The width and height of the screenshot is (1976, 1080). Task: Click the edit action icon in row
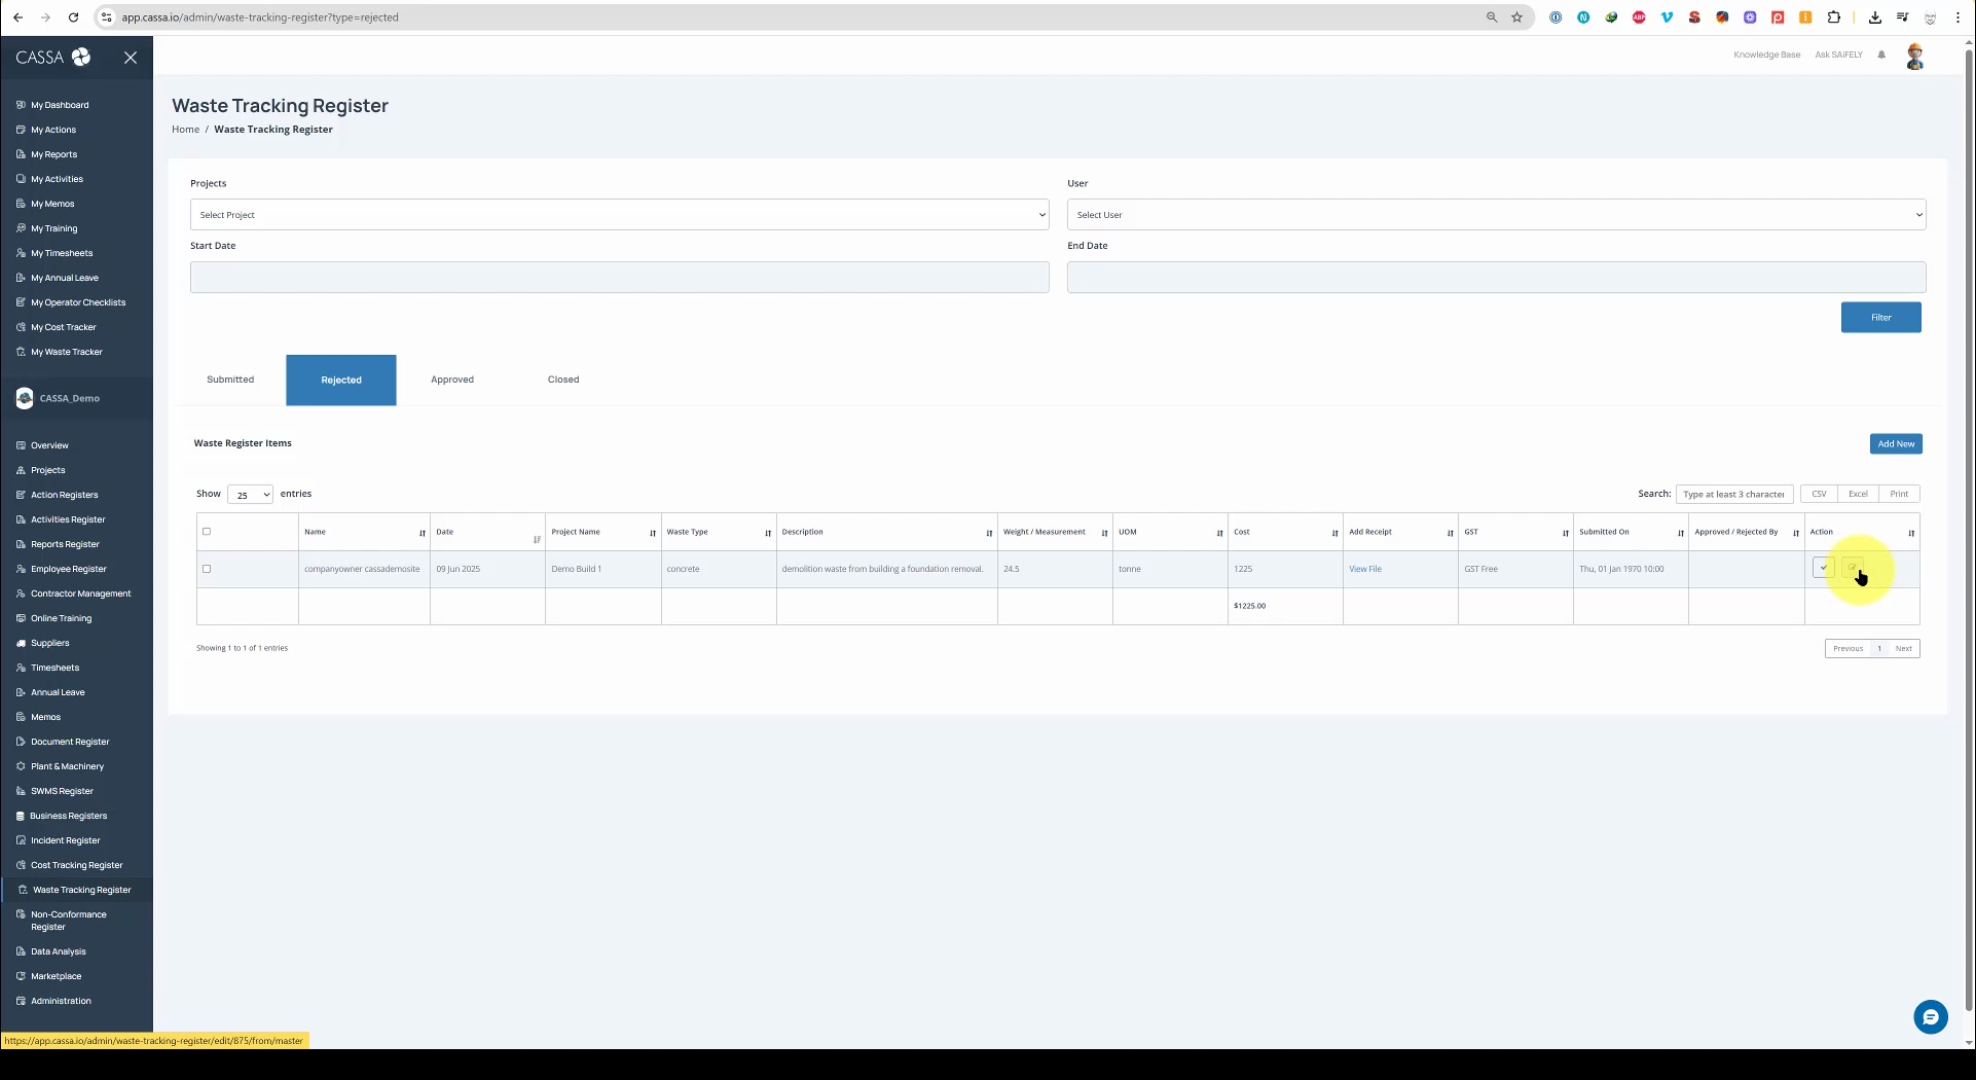tap(1851, 568)
